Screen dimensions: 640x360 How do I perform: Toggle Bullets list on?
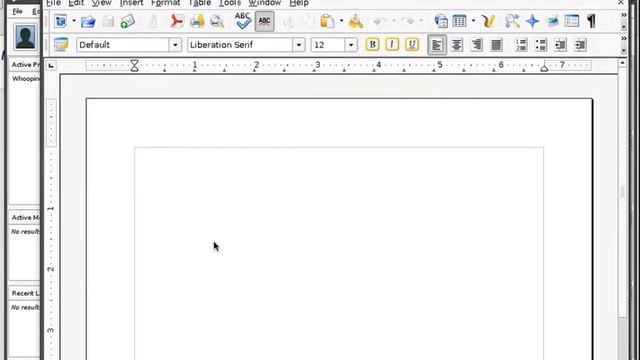coord(541,45)
